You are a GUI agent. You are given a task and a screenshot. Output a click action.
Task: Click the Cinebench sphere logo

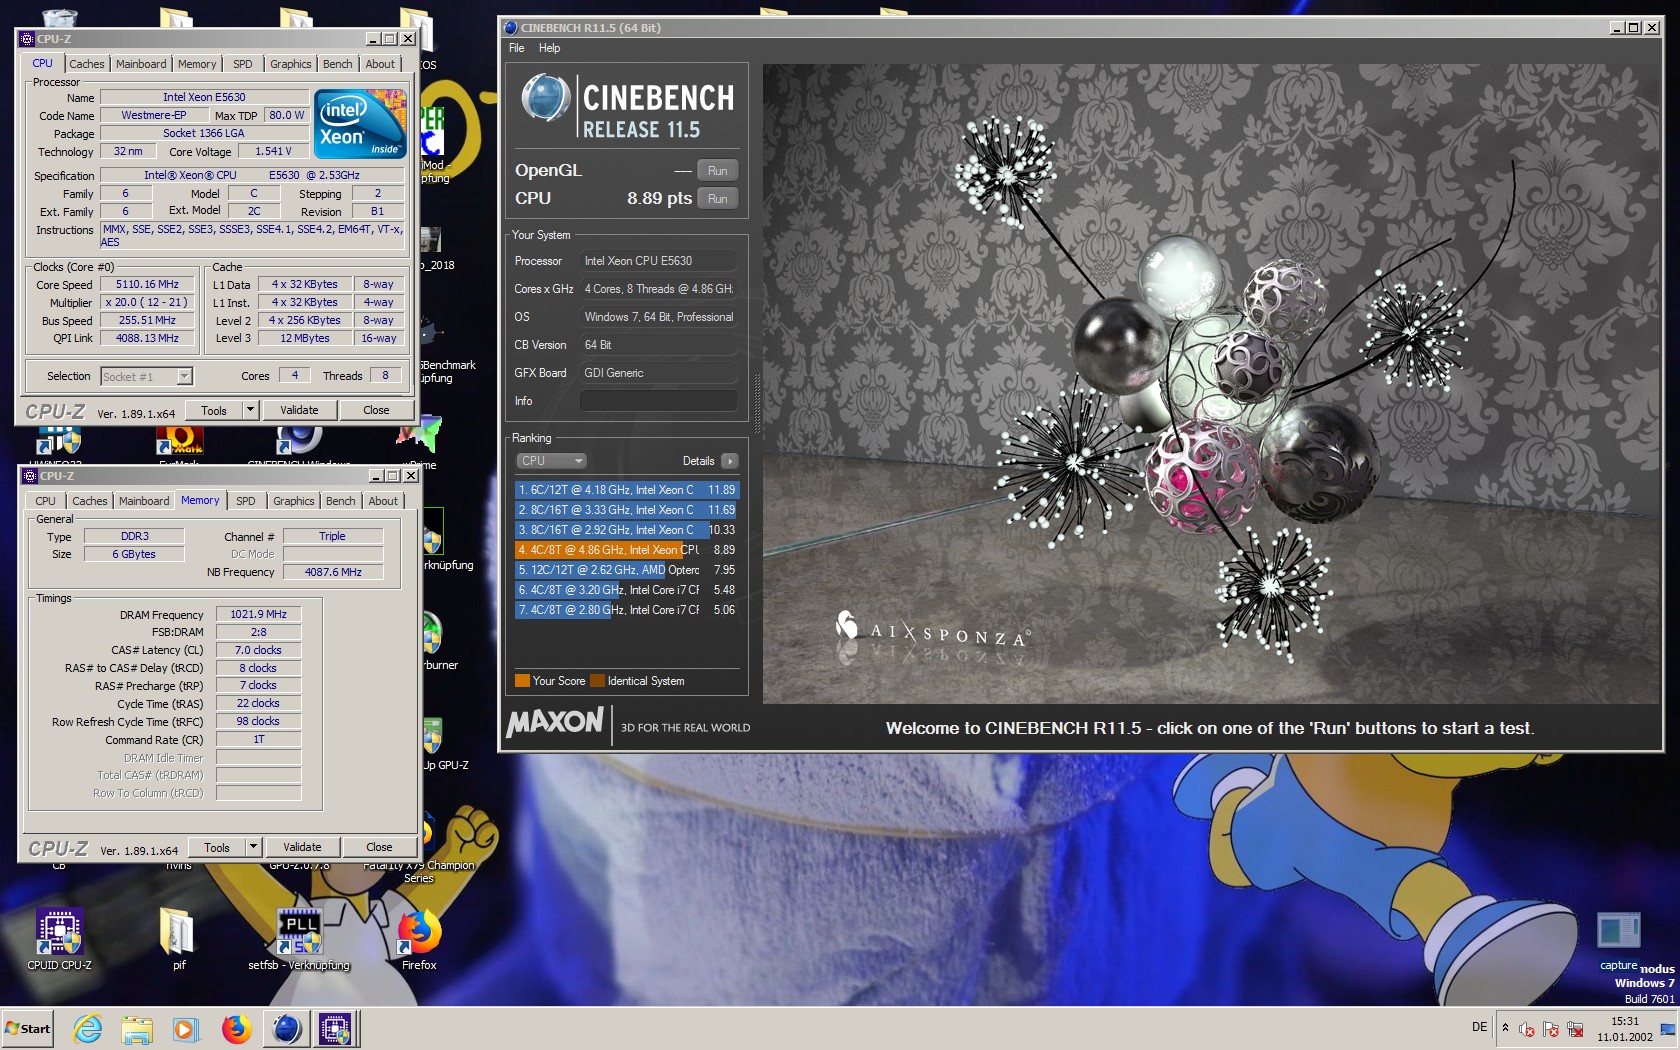click(546, 99)
